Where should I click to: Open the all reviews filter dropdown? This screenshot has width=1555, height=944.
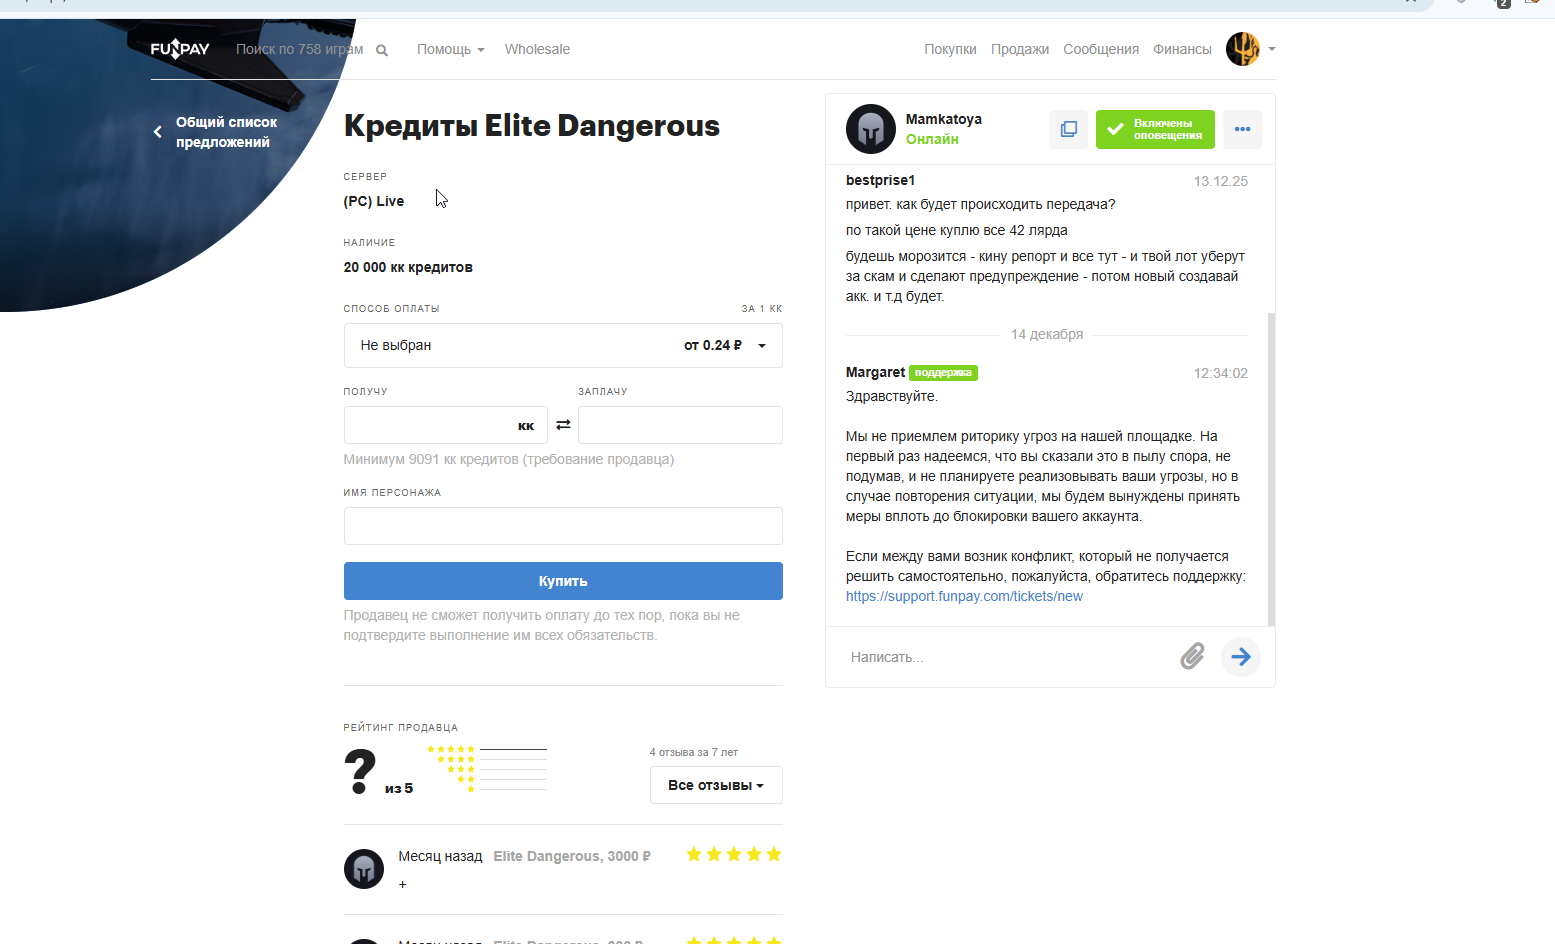pyautogui.click(x=716, y=785)
